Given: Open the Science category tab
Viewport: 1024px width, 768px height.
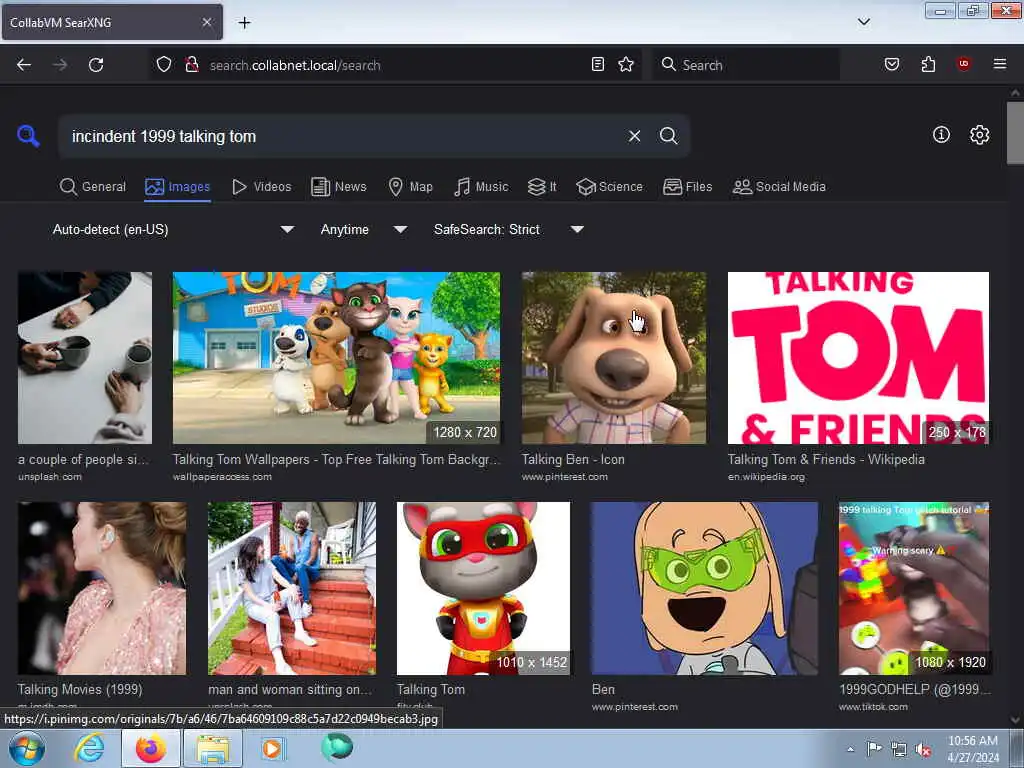Looking at the screenshot, I should pos(610,187).
